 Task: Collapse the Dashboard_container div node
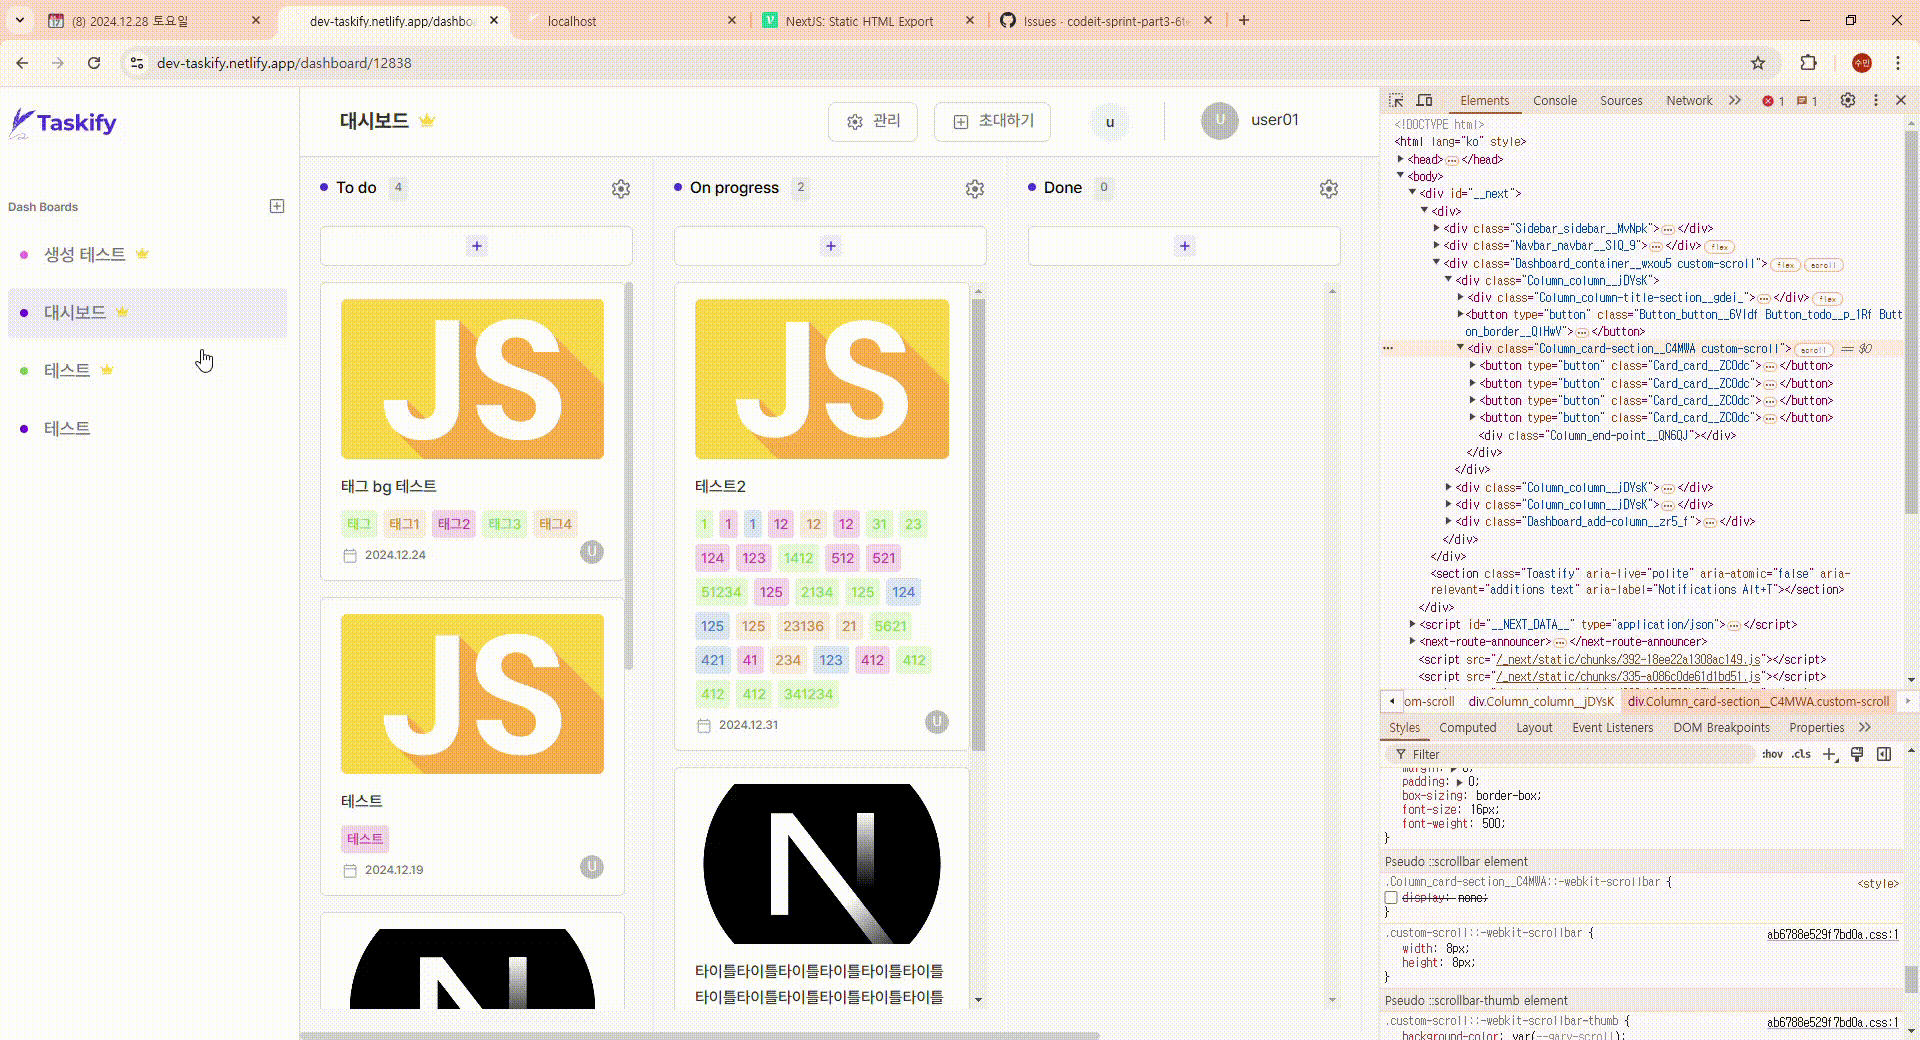(x=1437, y=263)
